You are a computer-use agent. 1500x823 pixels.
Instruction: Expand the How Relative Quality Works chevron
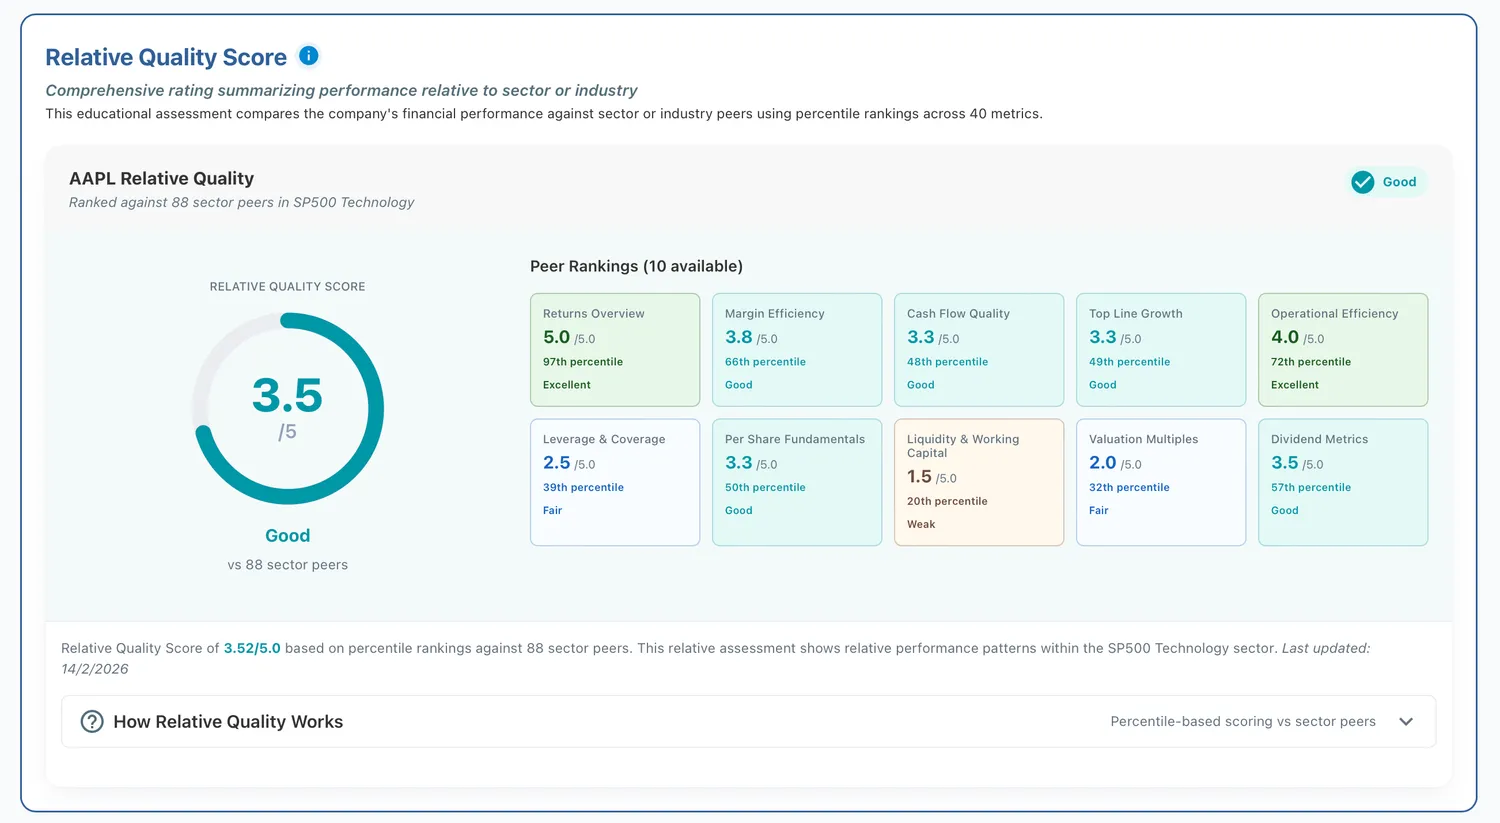pyautogui.click(x=1406, y=721)
